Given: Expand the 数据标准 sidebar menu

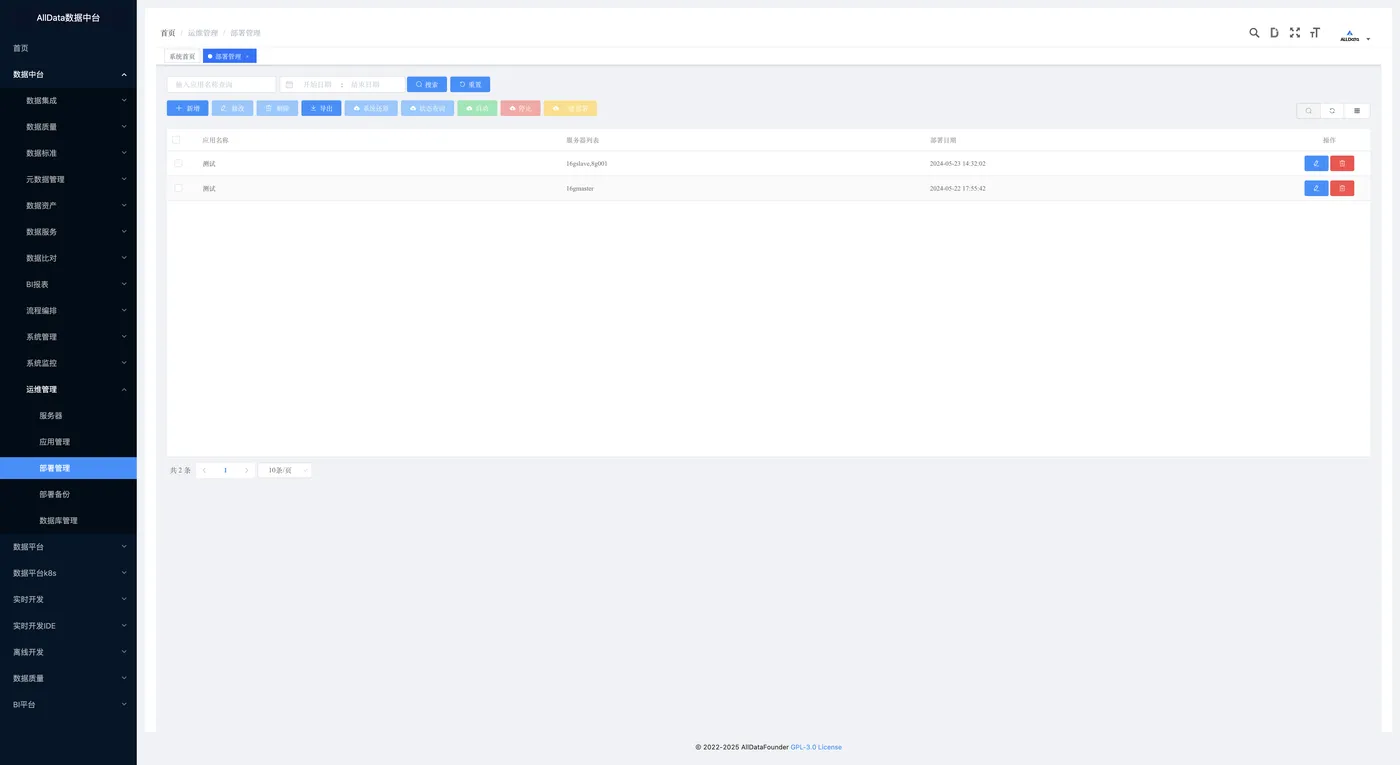Looking at the screenshot, I should pos(68,153).
